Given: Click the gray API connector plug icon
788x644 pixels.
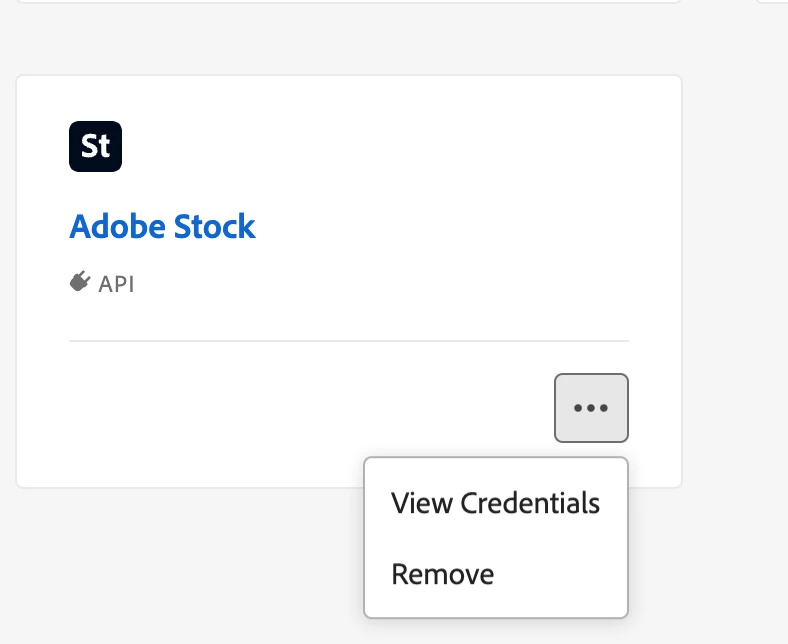Looking at the screenshot, I should pyautogui.click(x=80, y=283).
